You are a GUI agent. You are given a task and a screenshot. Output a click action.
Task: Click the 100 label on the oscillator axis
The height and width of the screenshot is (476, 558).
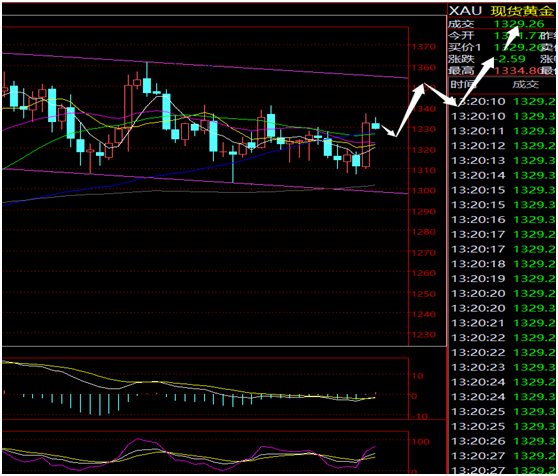420,442
